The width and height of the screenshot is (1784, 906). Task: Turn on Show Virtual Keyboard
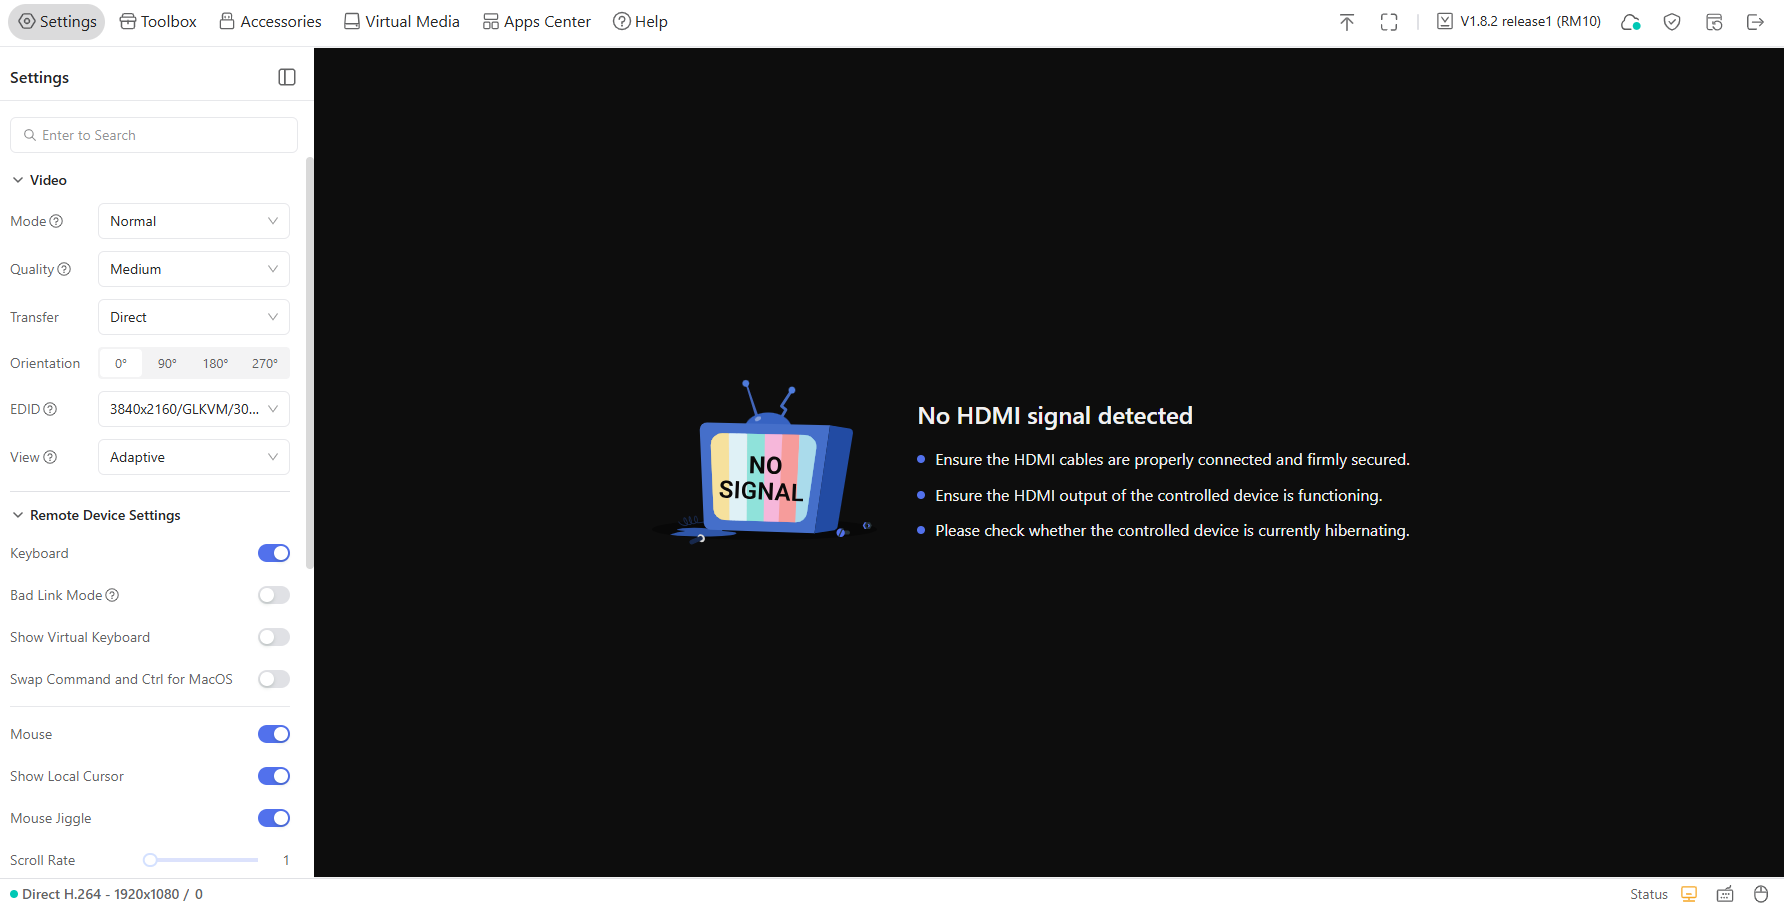pyautogui.click(x=273, y=637)
